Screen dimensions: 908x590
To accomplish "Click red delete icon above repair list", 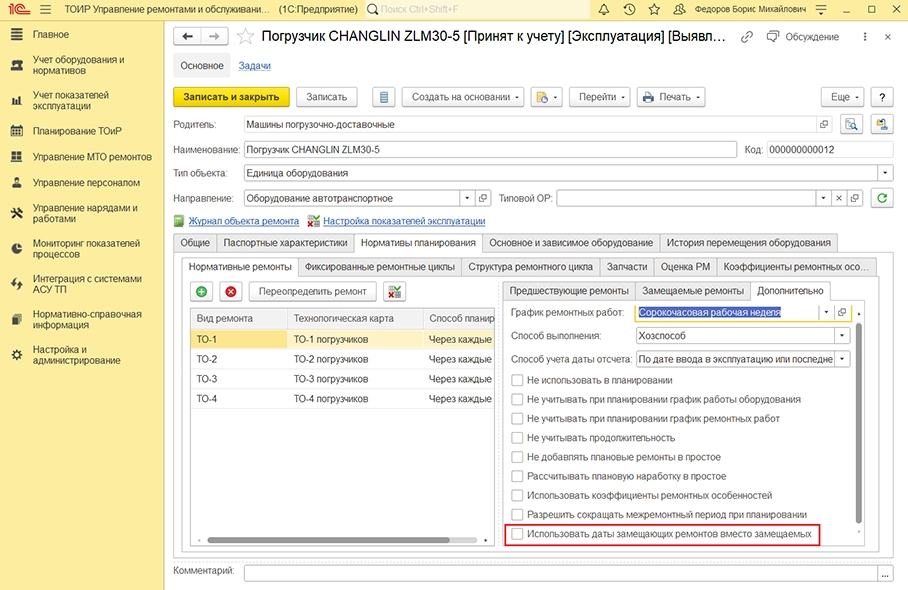I will click(x=231, y=292).
